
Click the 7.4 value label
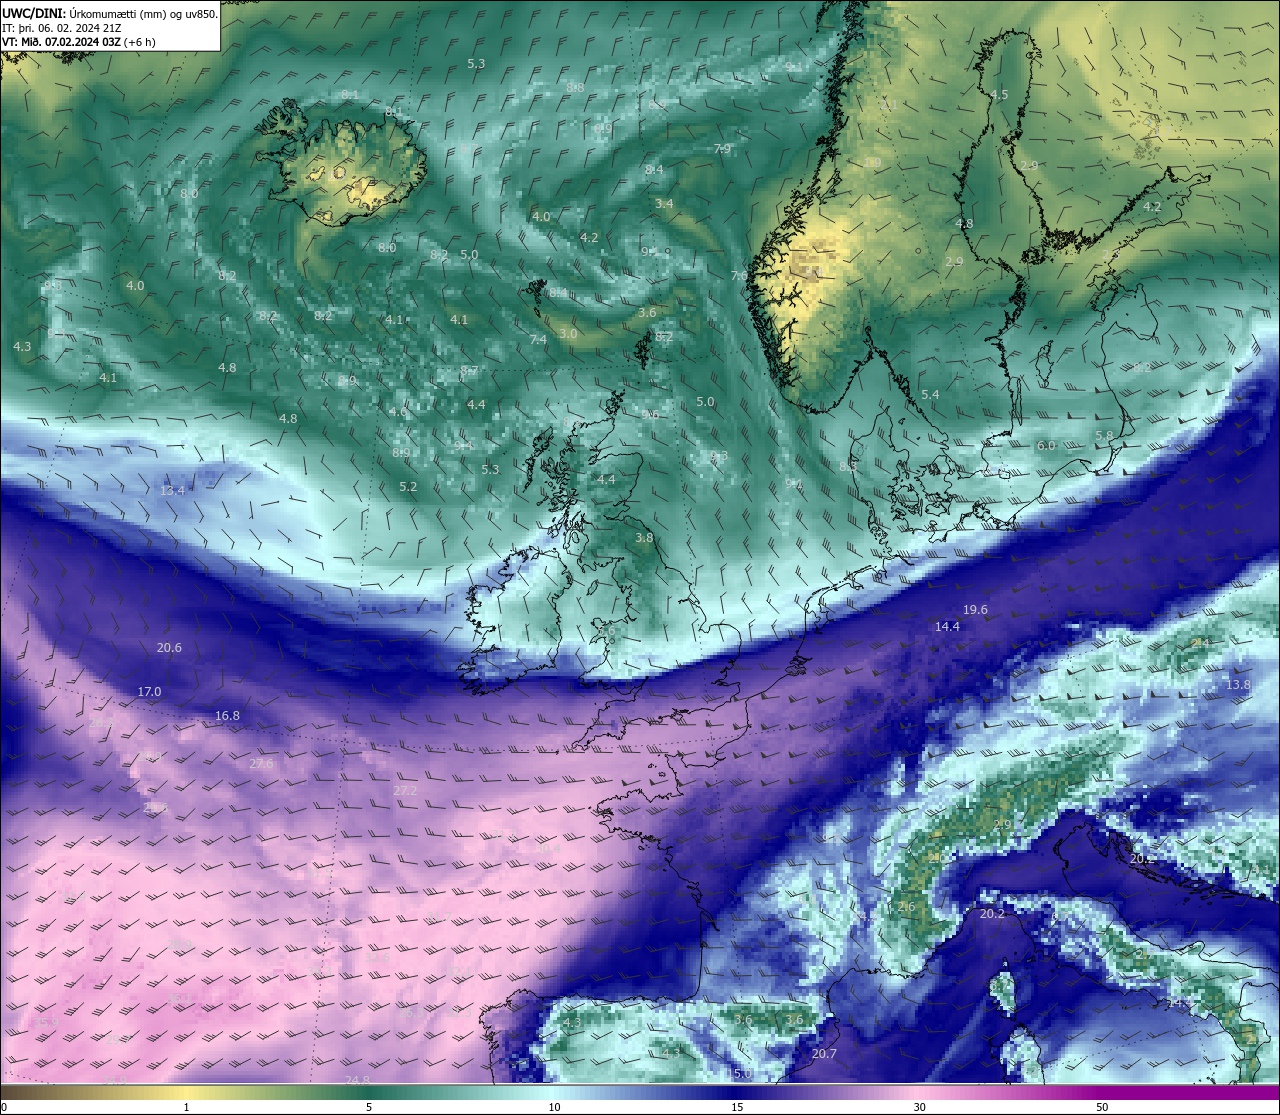coord(538,340)
